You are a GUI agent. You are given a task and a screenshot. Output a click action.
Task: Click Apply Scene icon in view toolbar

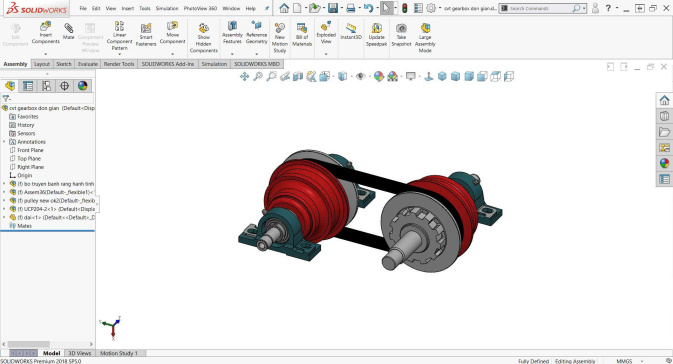tap(392, 76)
